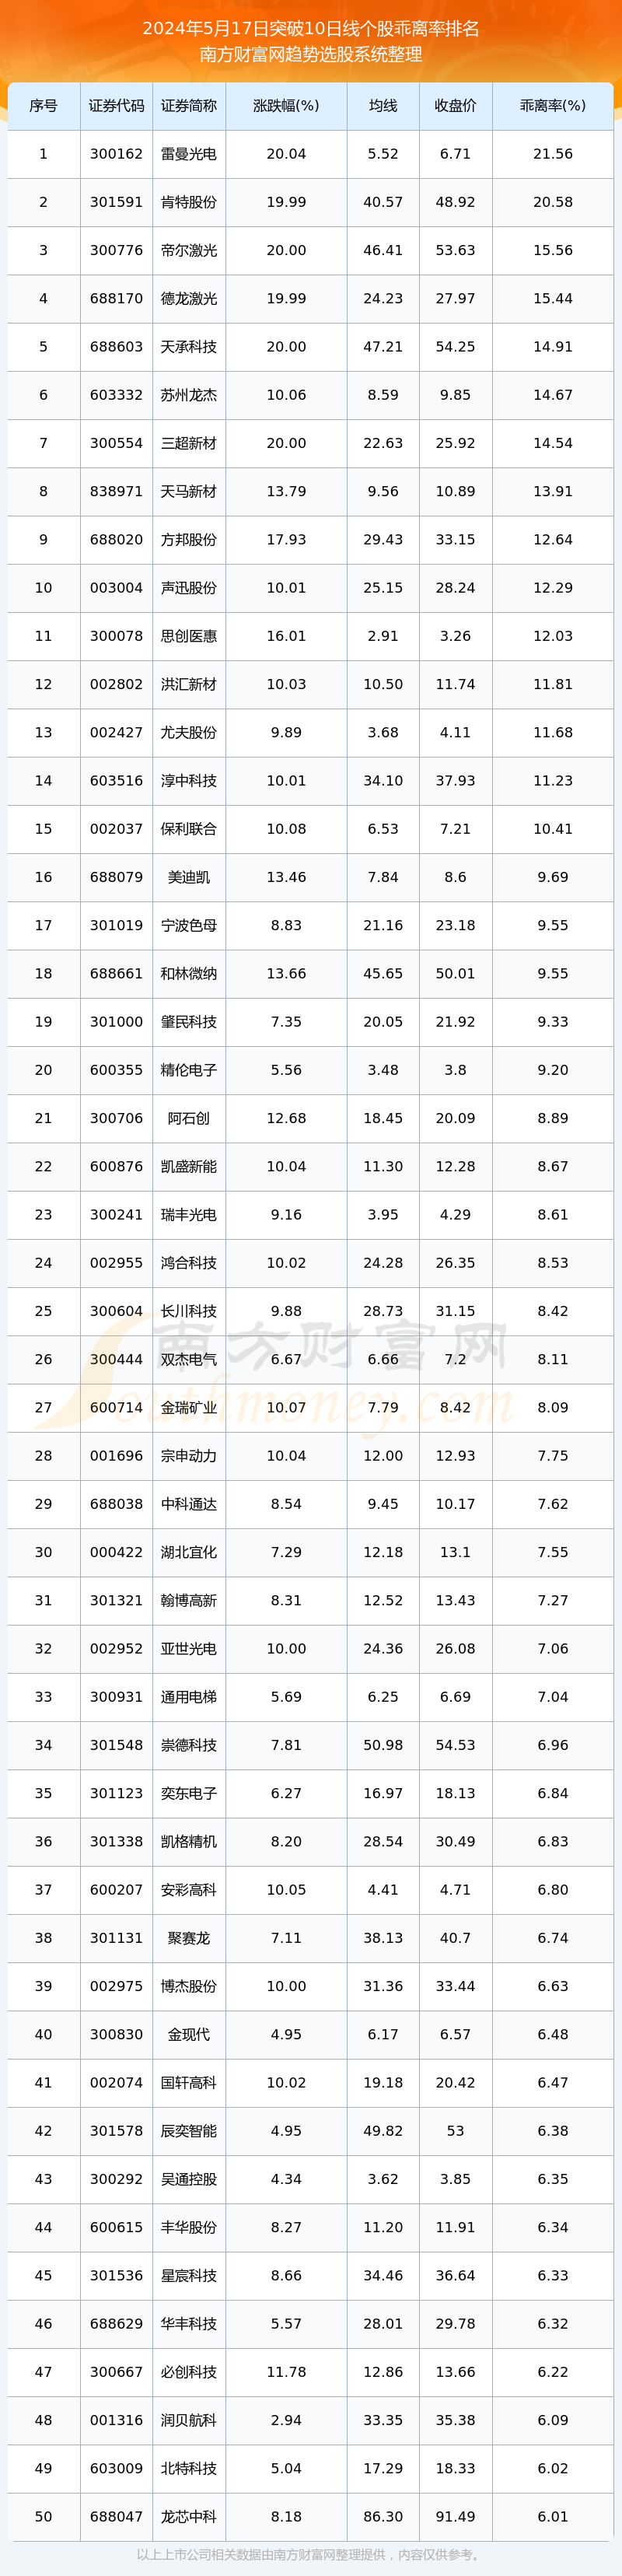Select stock name 长川科技

tap(189, 1311)
